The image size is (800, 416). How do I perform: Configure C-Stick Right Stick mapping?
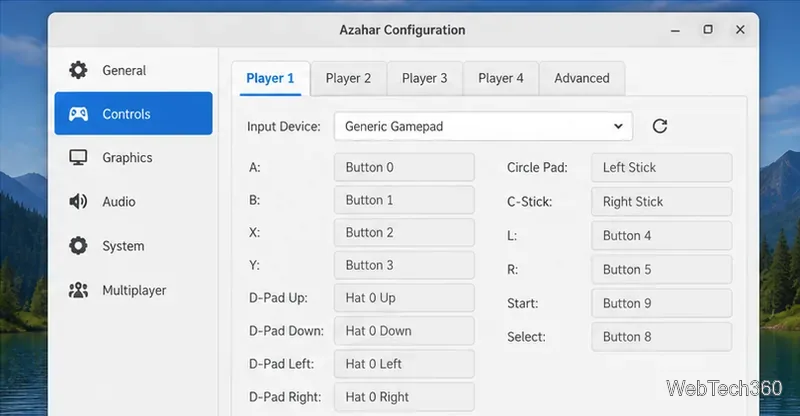[x=662, y=202]
